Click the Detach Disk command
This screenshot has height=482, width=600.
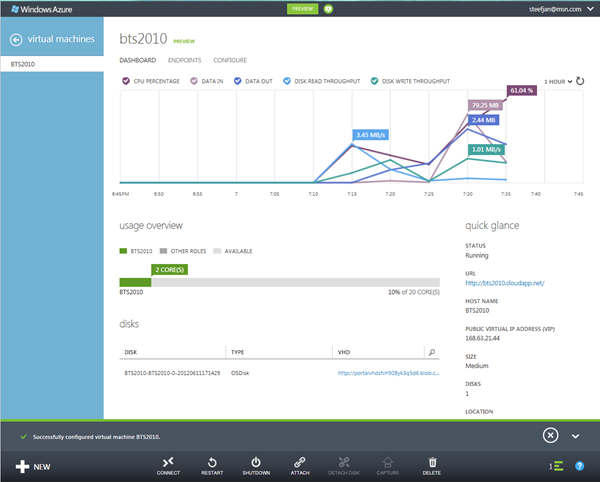click(344, 466)
